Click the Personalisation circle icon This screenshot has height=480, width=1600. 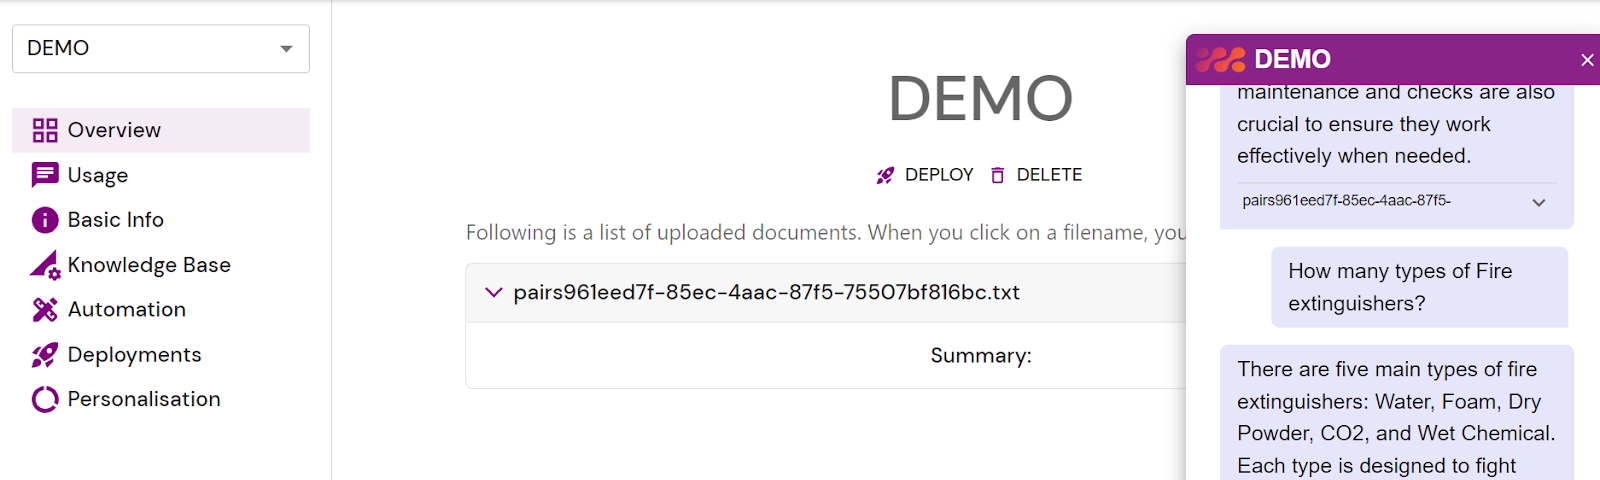point(45,399)
